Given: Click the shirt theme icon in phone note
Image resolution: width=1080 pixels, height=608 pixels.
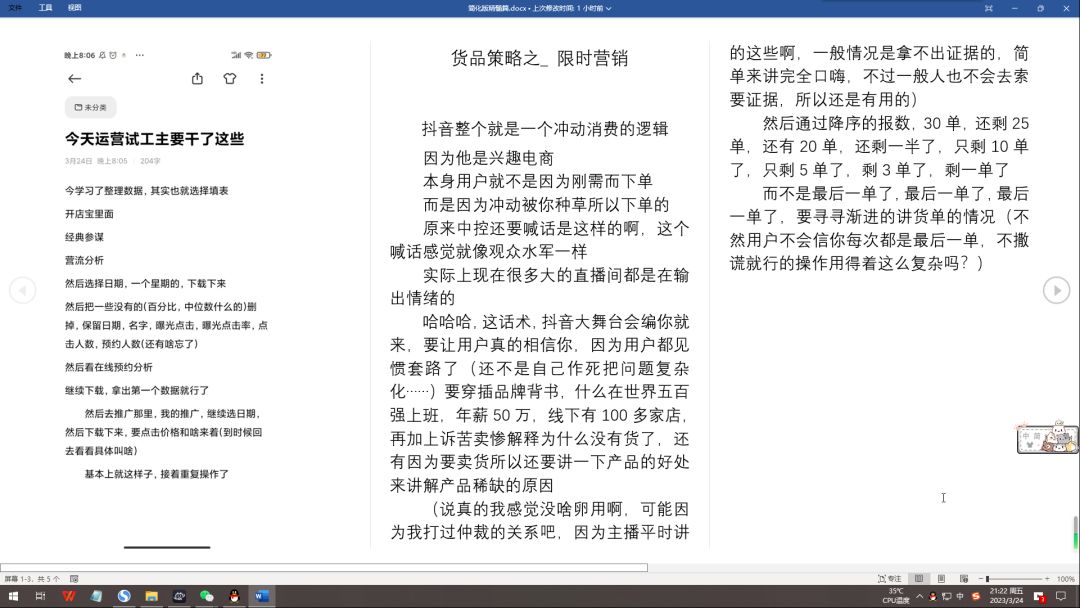Looking at the screenshot, I should click(230, 78).
